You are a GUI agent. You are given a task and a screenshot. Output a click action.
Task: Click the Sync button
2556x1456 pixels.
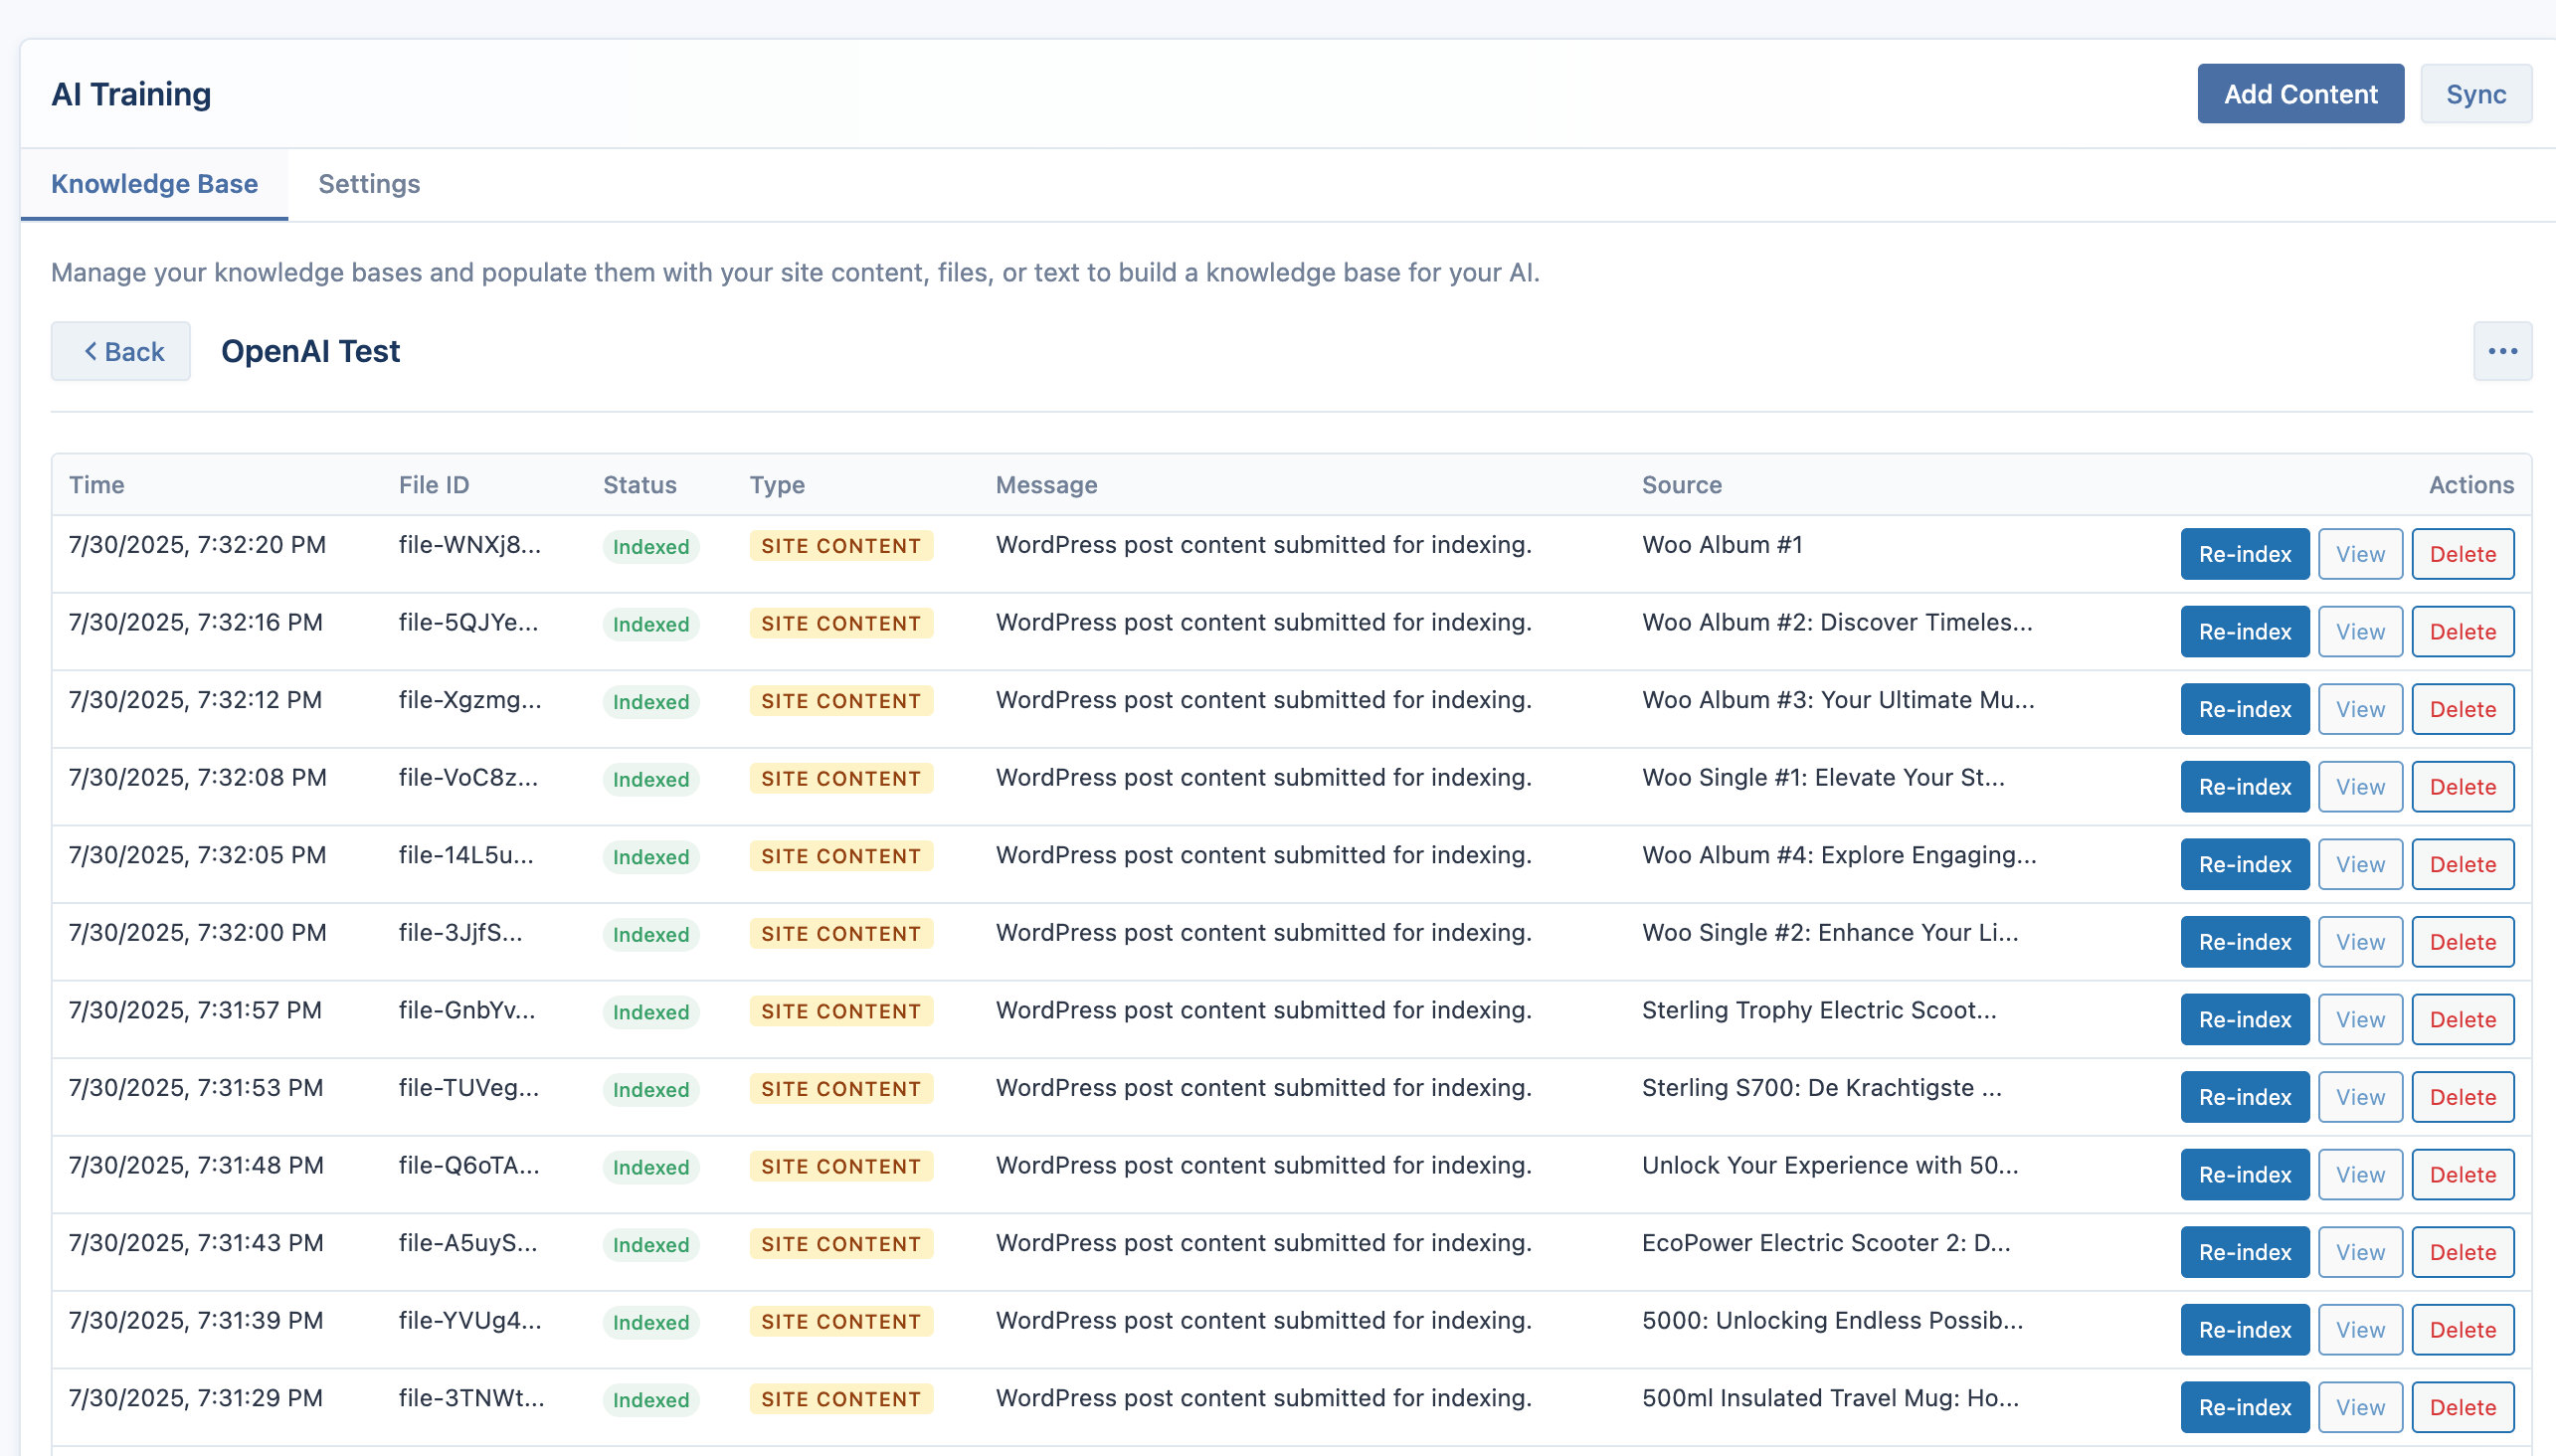tap(2476, 94)
